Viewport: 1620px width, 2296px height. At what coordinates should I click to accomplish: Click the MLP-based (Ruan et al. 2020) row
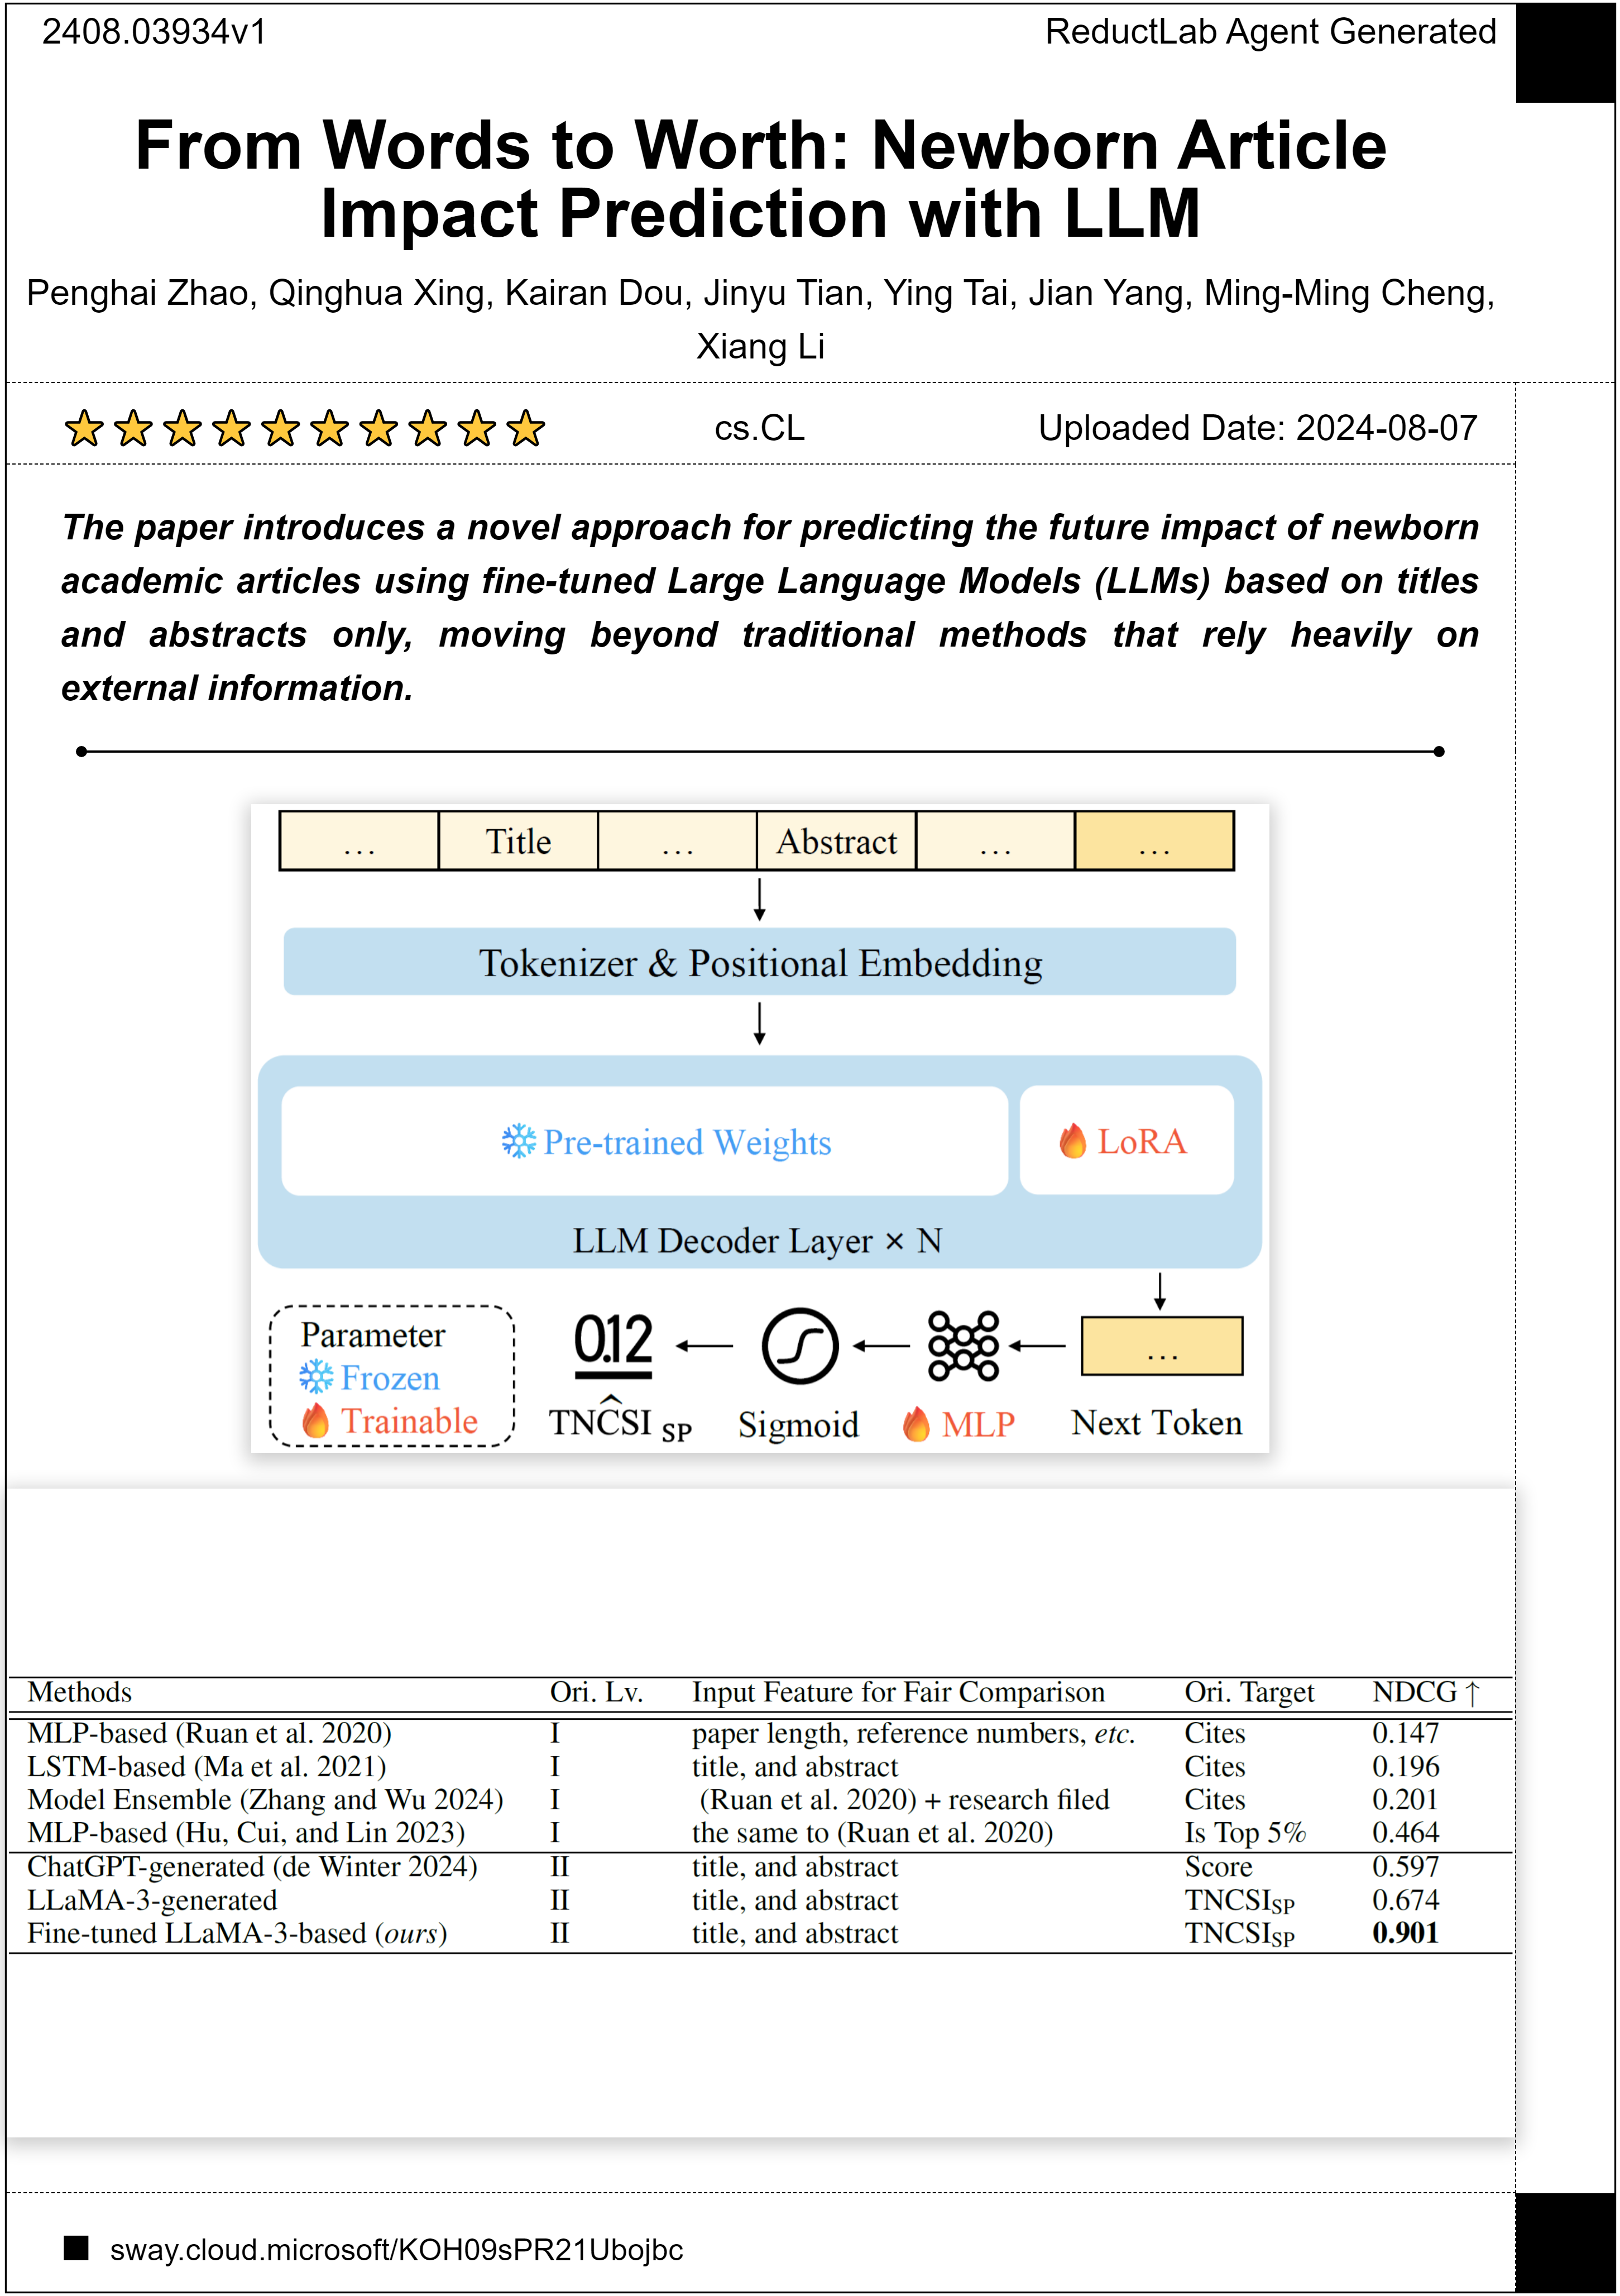click(760, 1733)
